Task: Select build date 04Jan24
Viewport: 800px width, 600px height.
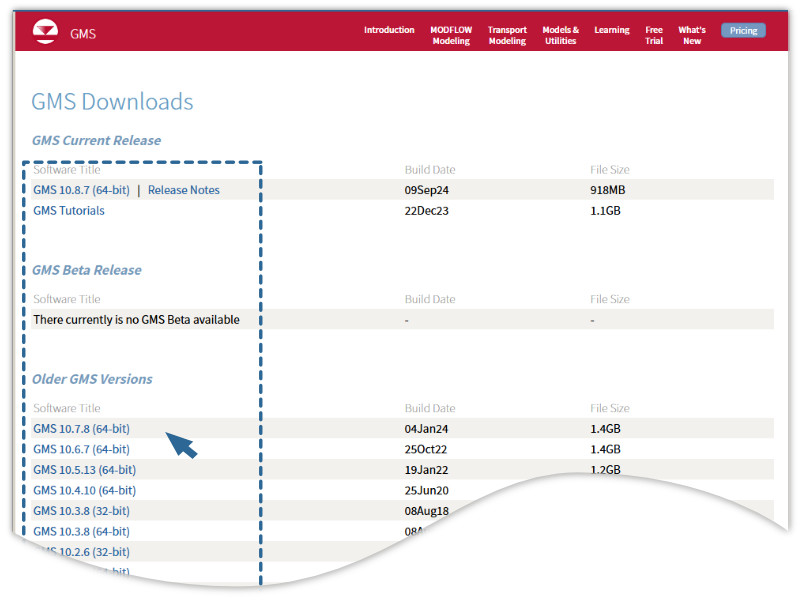Action: click(426, 429)
